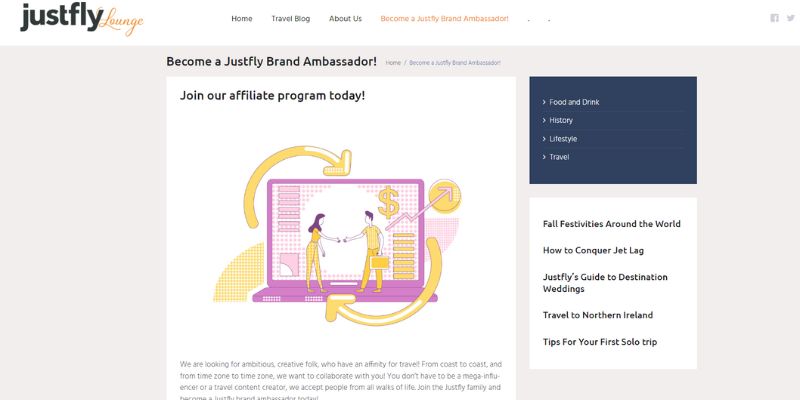800x400 pixels.
Task: Read Fall Festivities Around the World post
Action: (x=611, y=224)
